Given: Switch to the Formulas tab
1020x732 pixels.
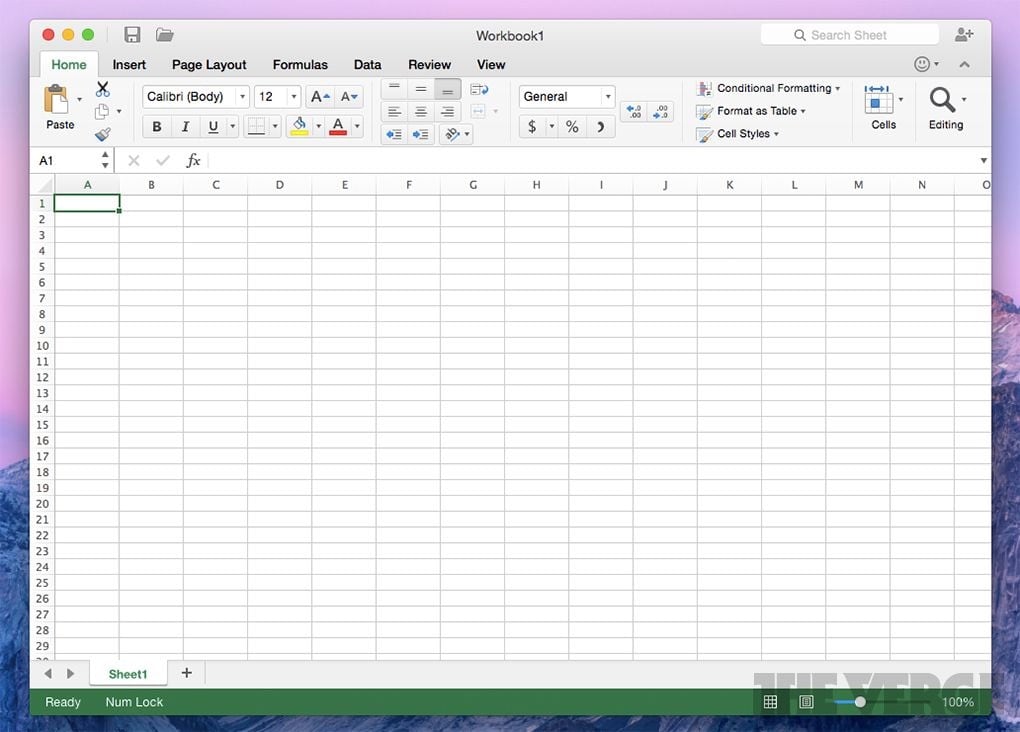Looking at the screenshot, I should click(300, 65).
